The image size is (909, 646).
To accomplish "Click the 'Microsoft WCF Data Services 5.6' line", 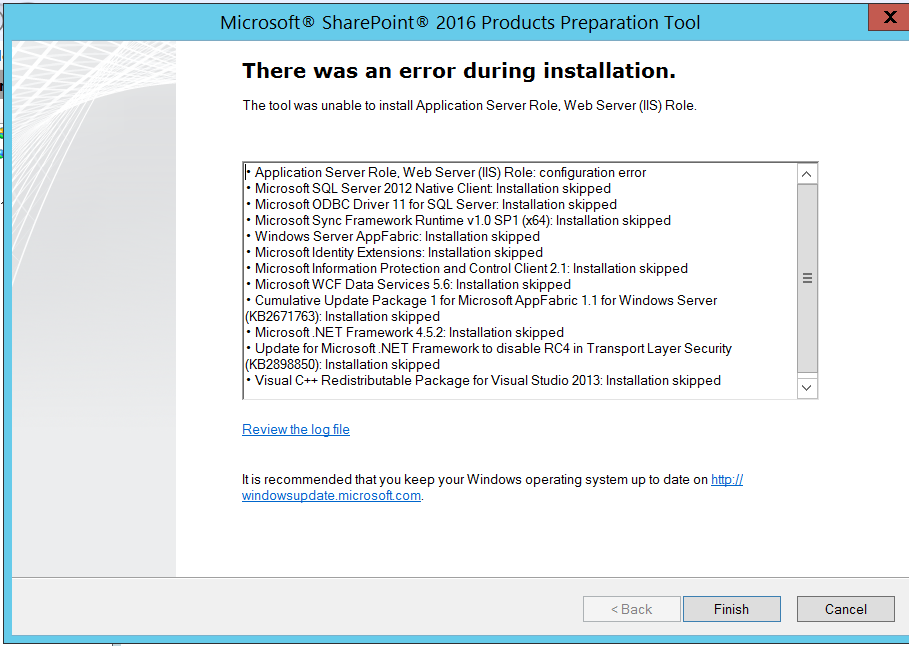I will [x=408, y=284].
